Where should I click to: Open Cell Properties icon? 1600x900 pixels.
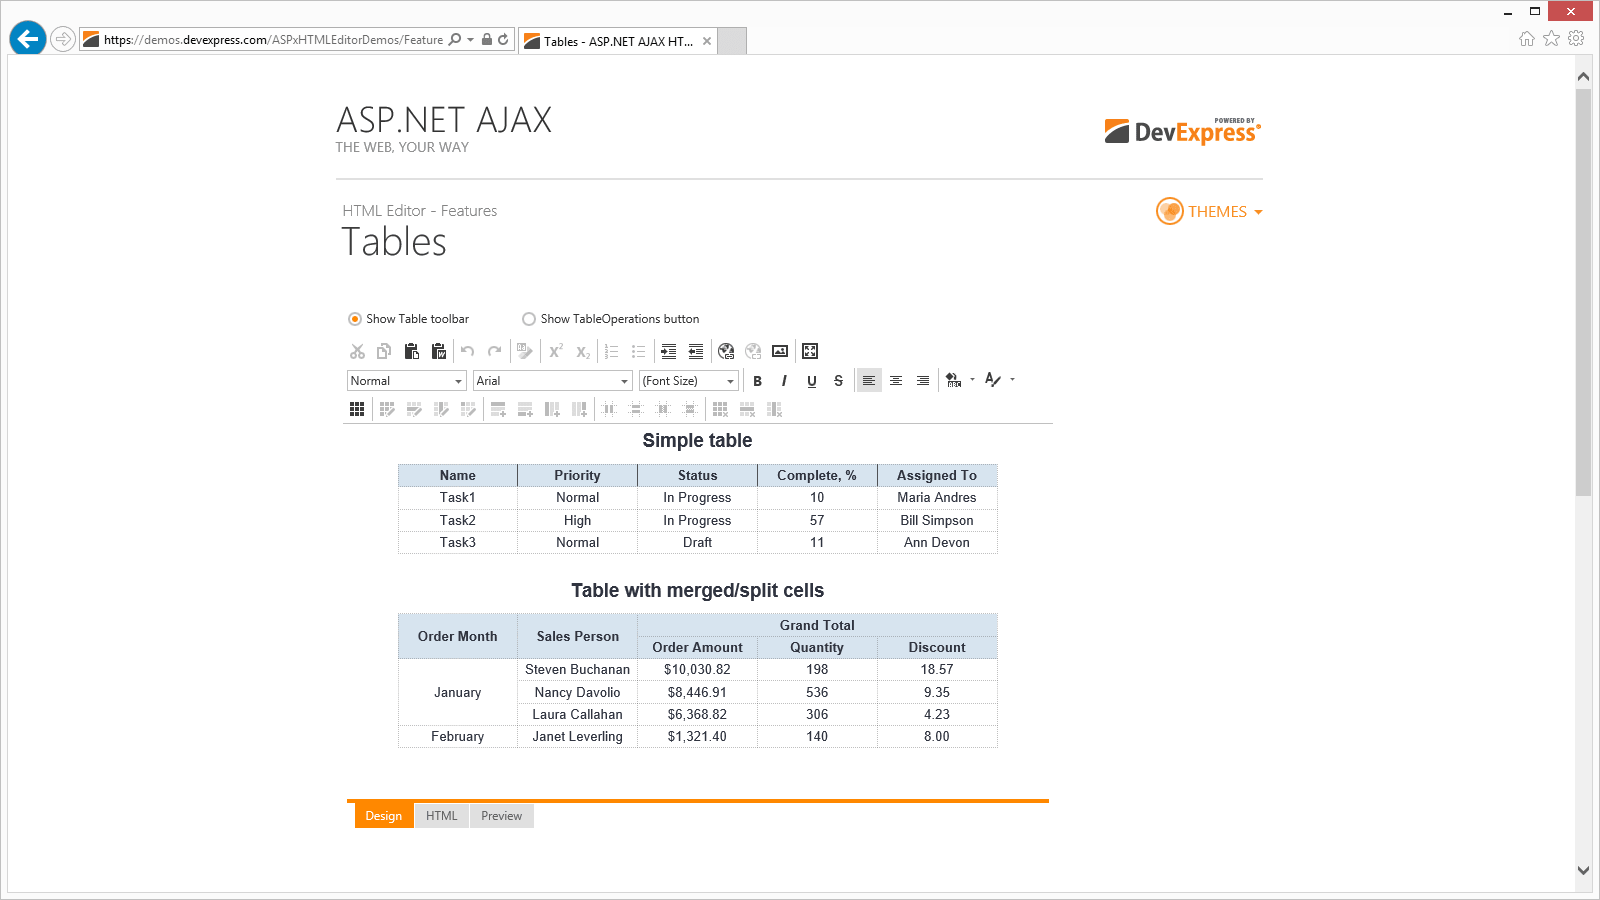468,409
